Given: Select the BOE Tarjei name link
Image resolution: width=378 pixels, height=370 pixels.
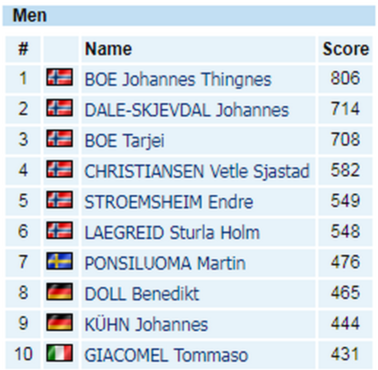Looking at the screenshot, I should [x=124, y=141].
